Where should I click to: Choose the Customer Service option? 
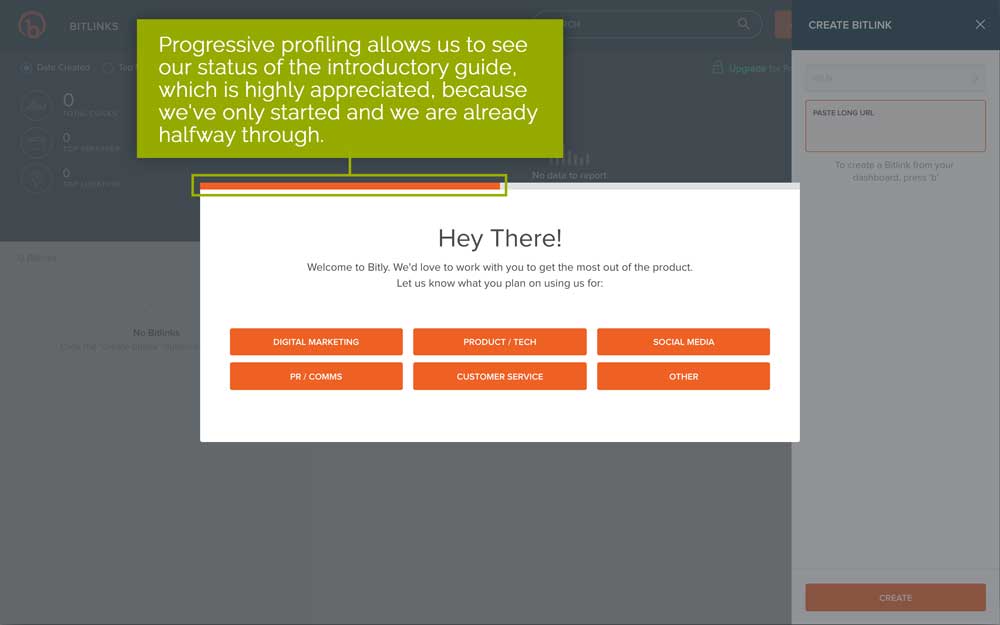coord(499,376)
